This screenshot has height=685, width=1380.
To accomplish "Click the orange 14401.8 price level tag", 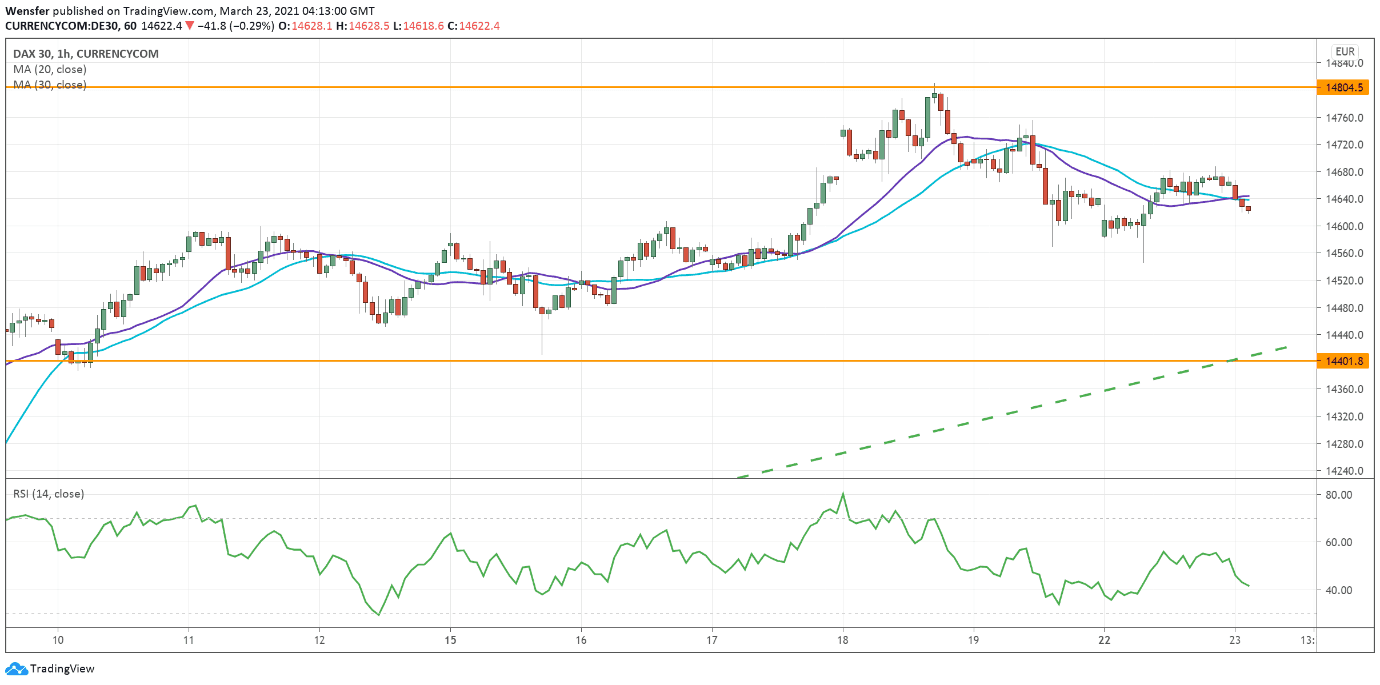I will pyautogui.click(x=1344, y=361).
